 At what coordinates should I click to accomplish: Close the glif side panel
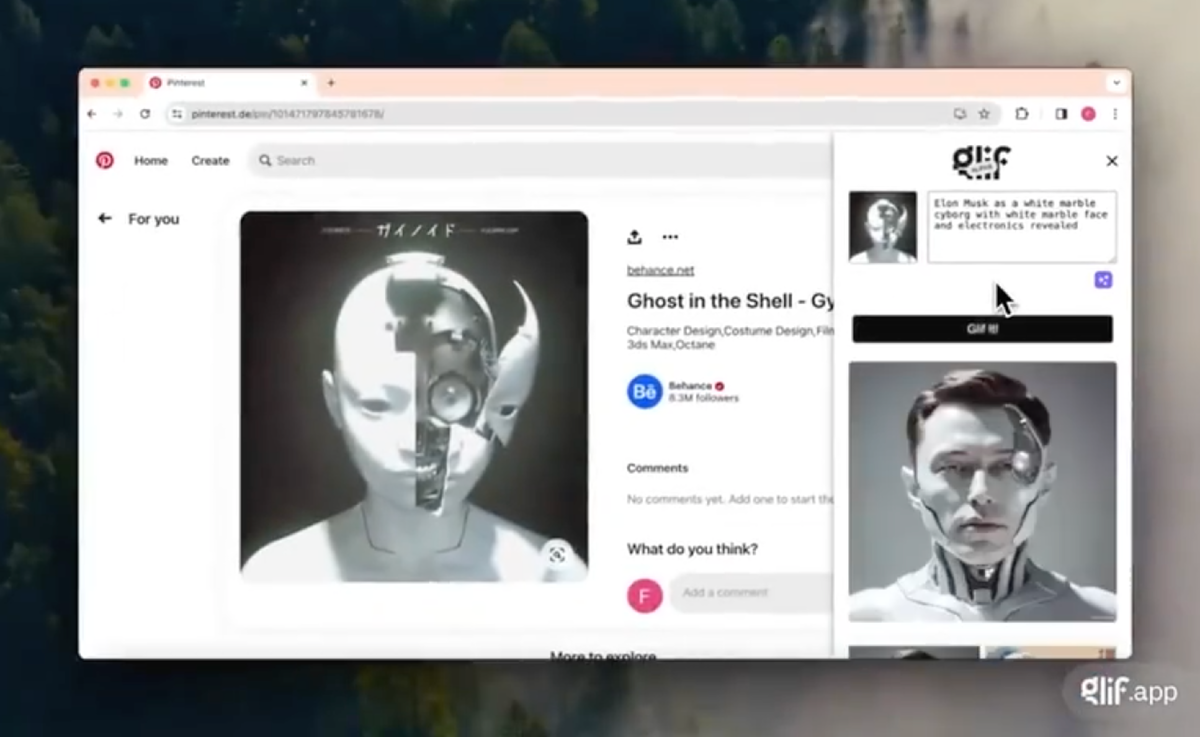point(1112,161)
